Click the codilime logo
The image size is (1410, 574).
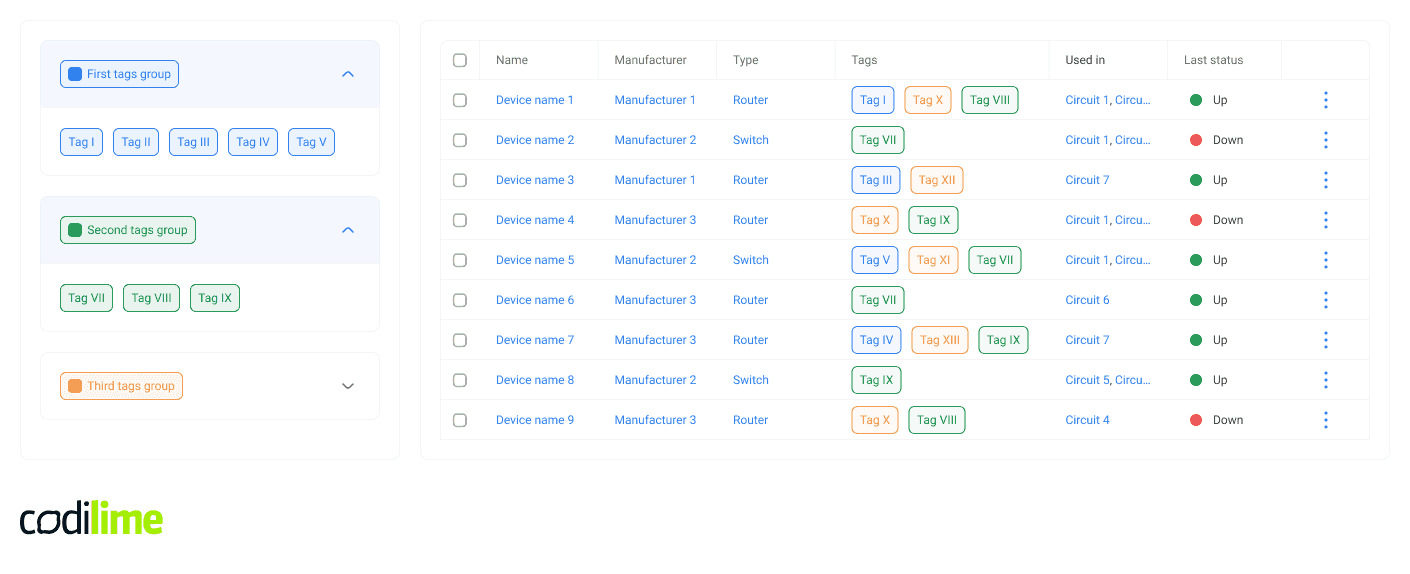[91, 518]
